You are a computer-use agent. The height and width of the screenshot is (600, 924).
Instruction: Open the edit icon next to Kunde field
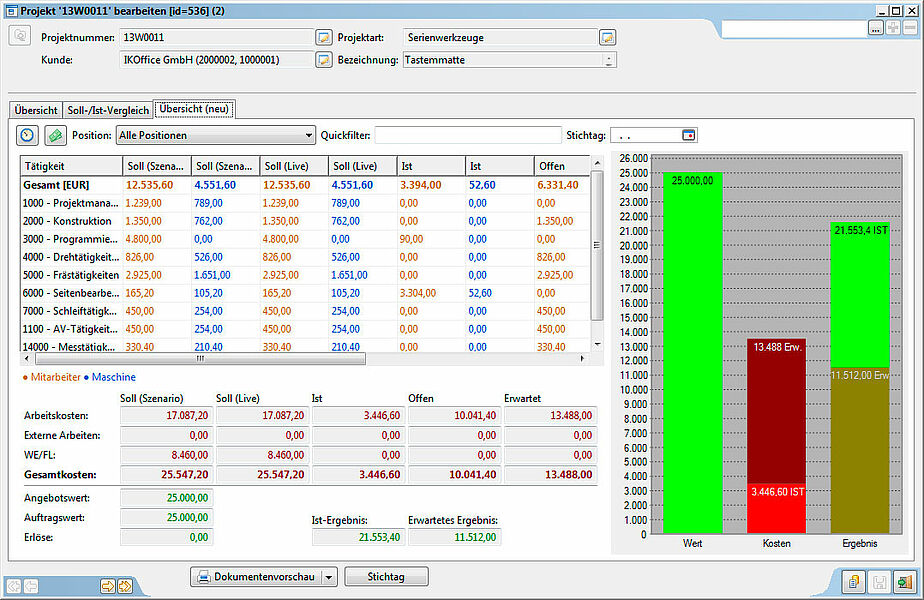pos(324,60)
